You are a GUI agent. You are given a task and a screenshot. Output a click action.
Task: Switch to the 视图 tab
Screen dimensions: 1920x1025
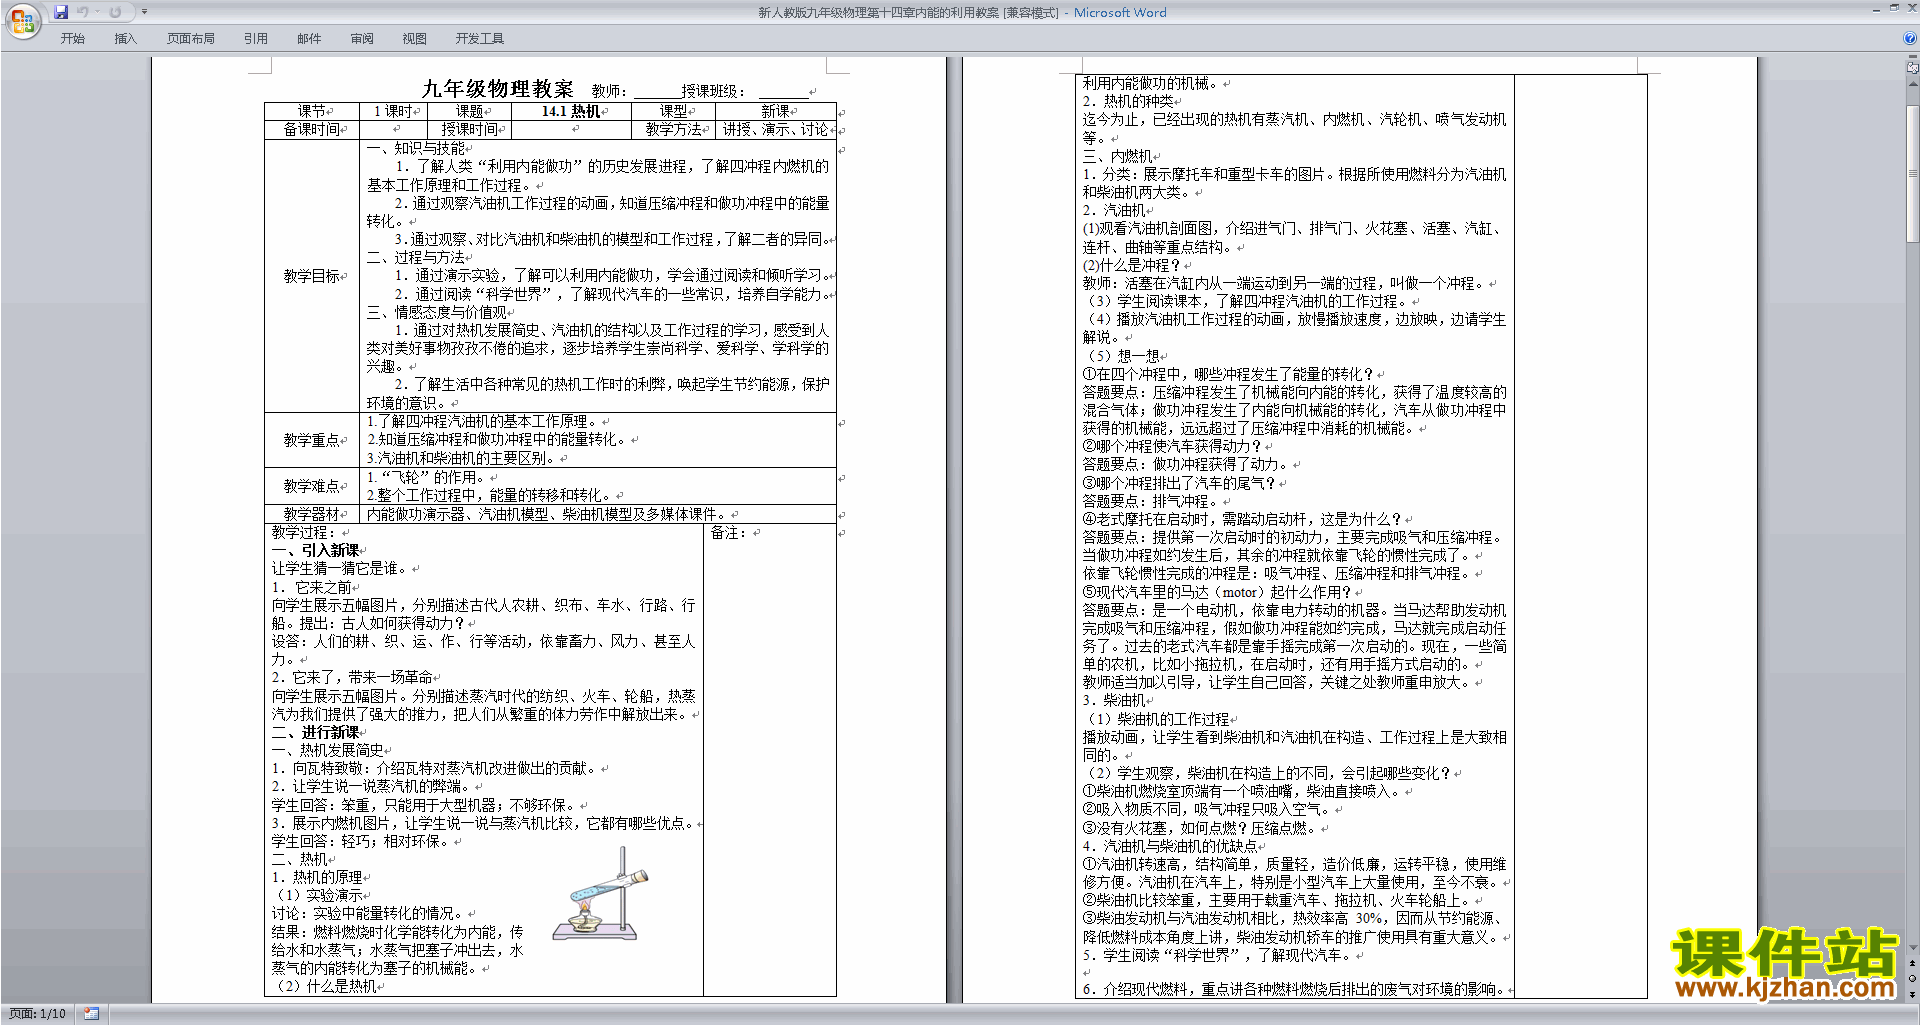[x=415, y=39]
